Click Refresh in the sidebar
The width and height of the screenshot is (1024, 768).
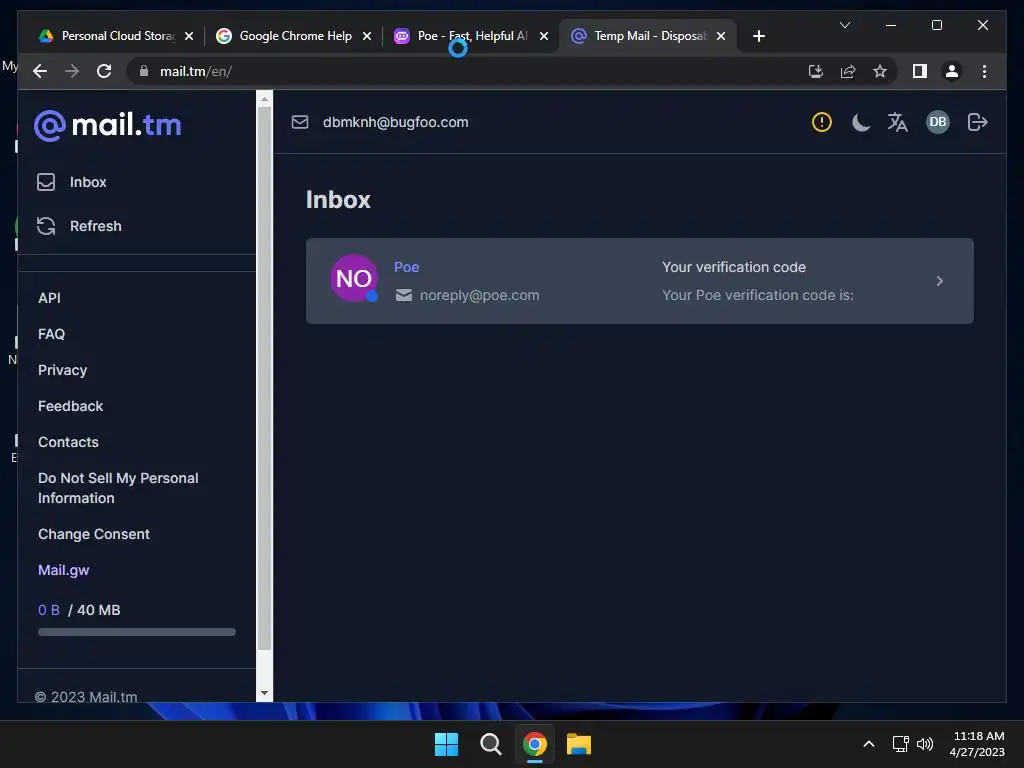[x=79, y=226]
